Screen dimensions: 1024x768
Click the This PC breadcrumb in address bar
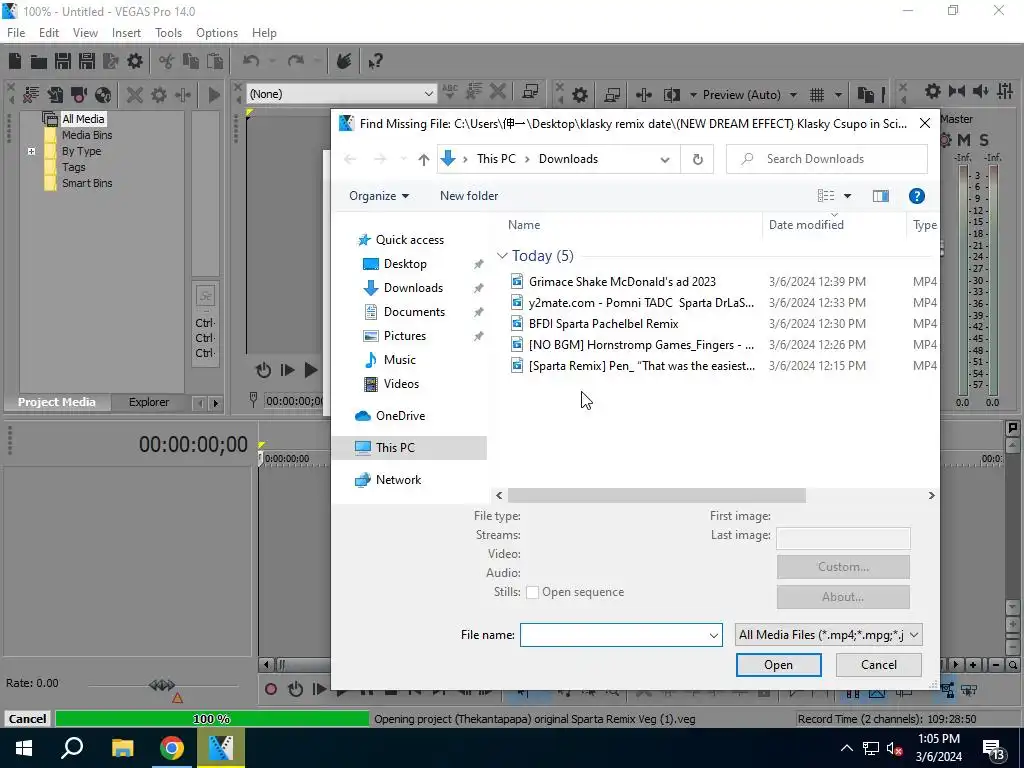[x=496, y=159]
